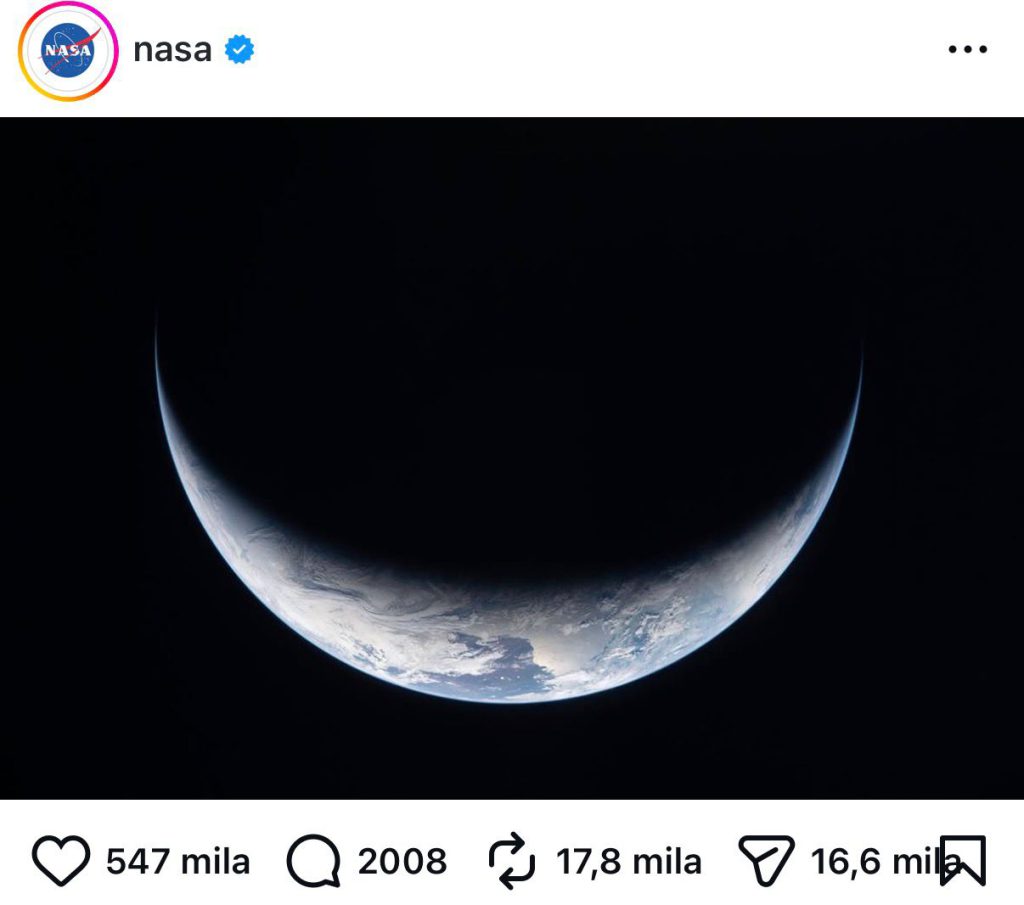Like the NASA post with the heart icon
This screenshot has width=1024, height=905.
click(x=62, y=861)
